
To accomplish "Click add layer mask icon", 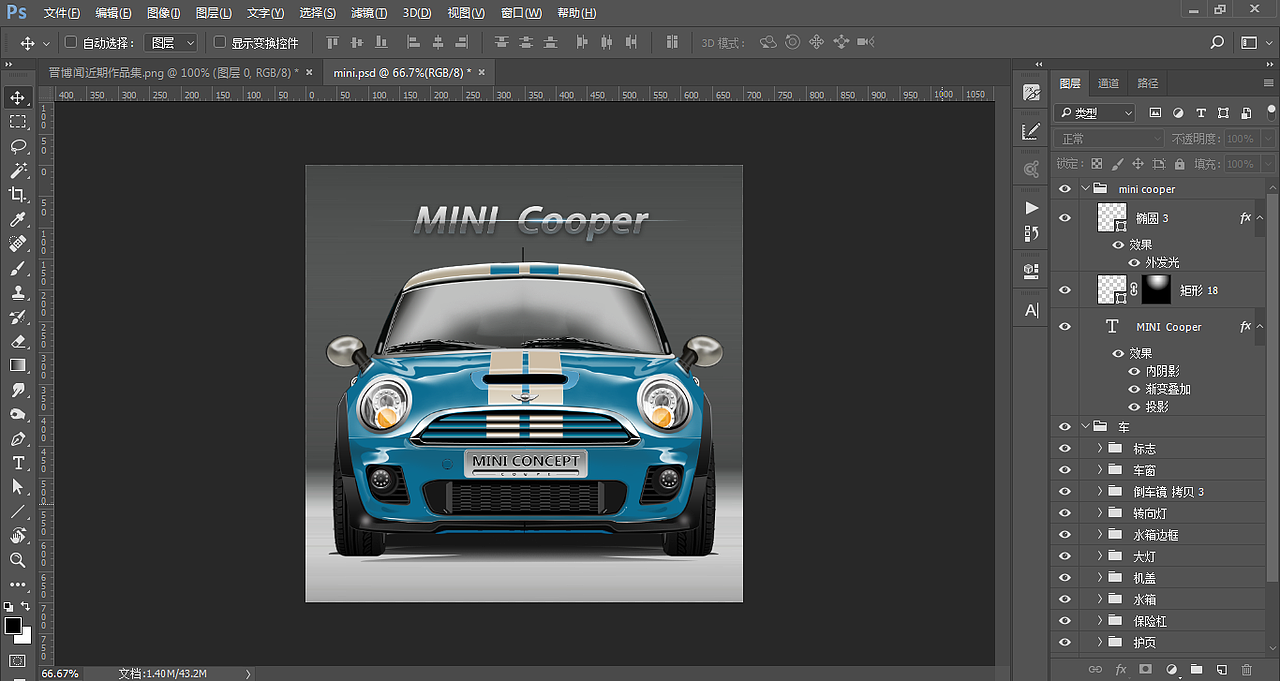I will pyautogui.click(x=1145, y=669).
